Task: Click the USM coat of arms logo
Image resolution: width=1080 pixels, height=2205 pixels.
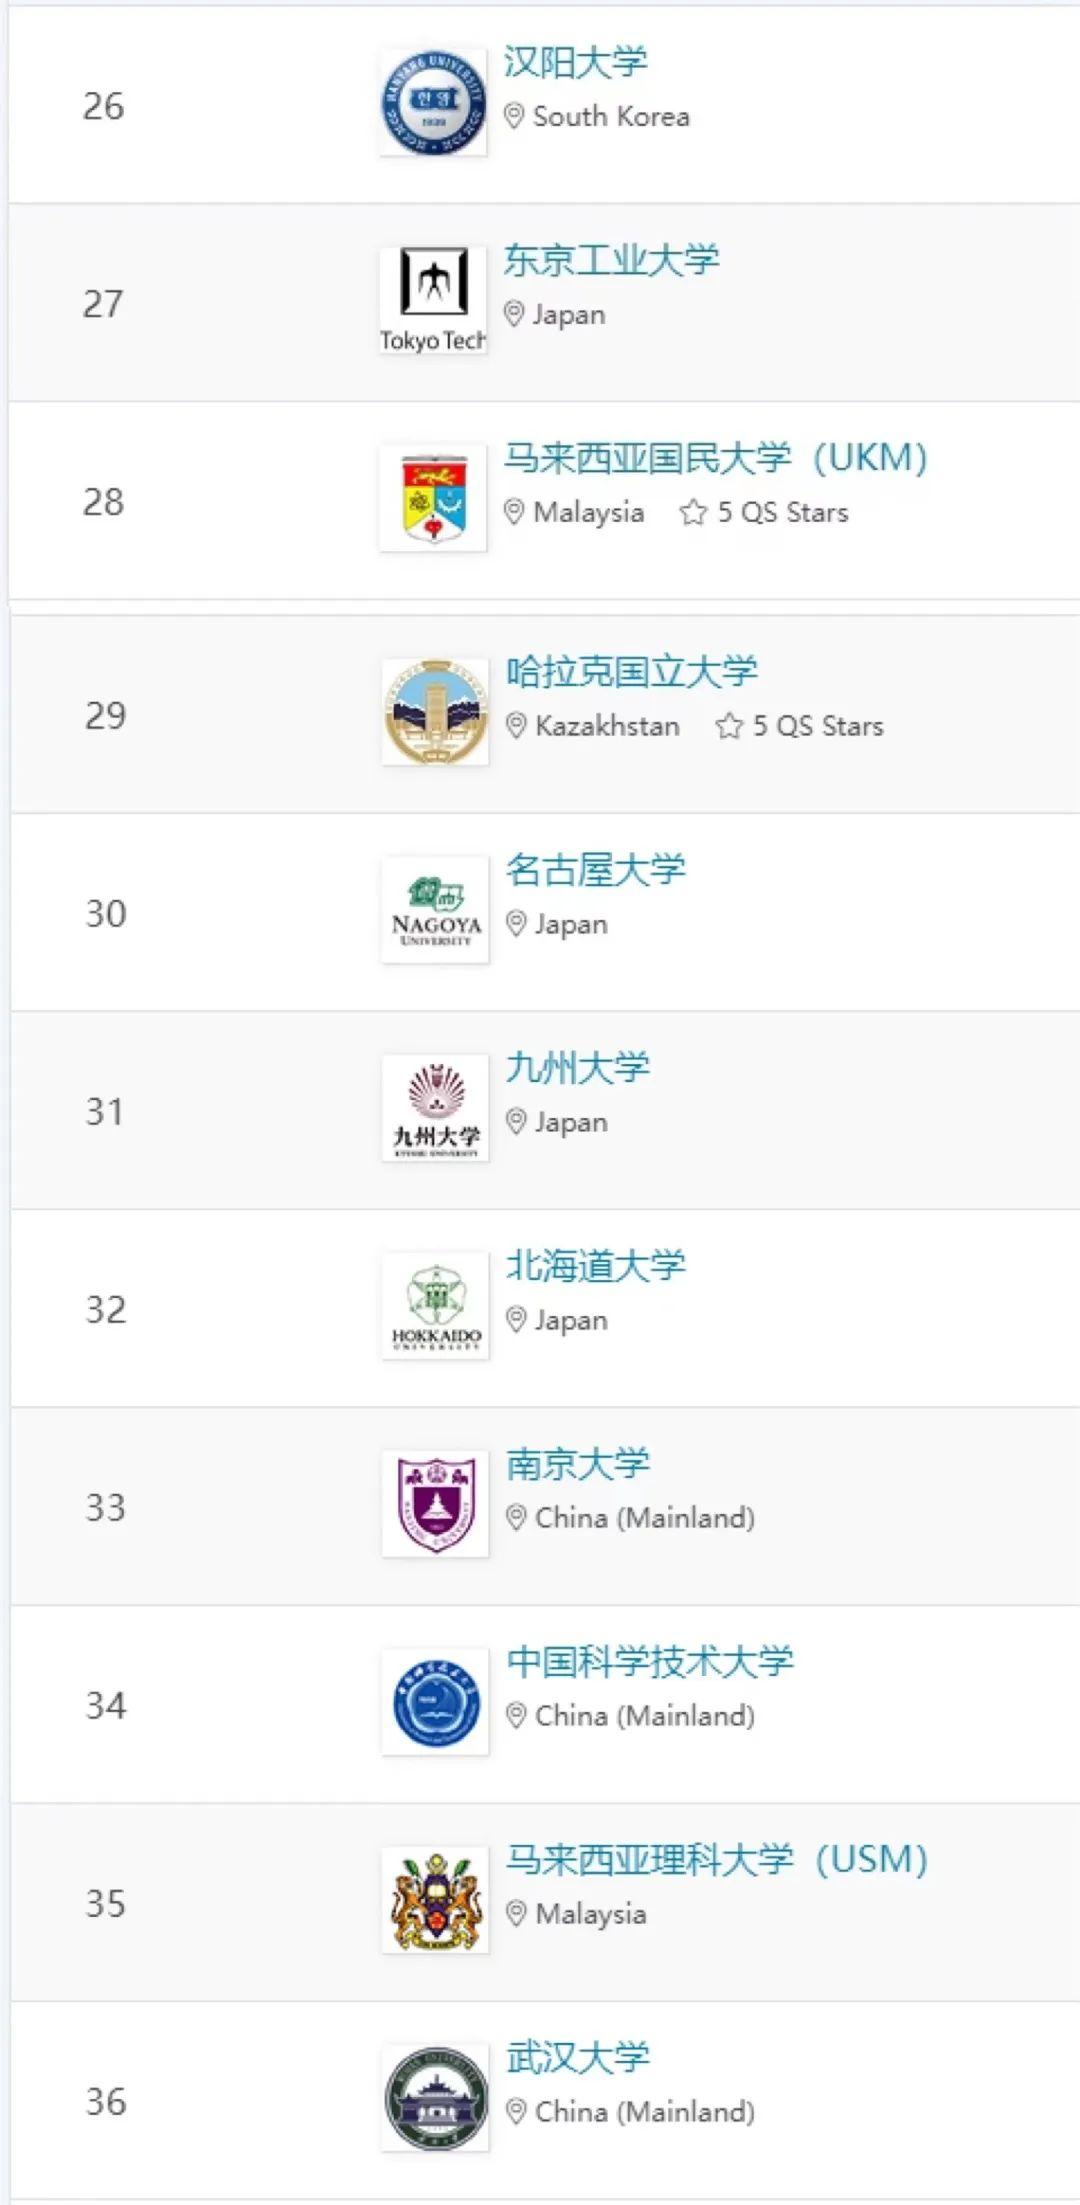Action: pyautogui.click(x=434, y=1899)
